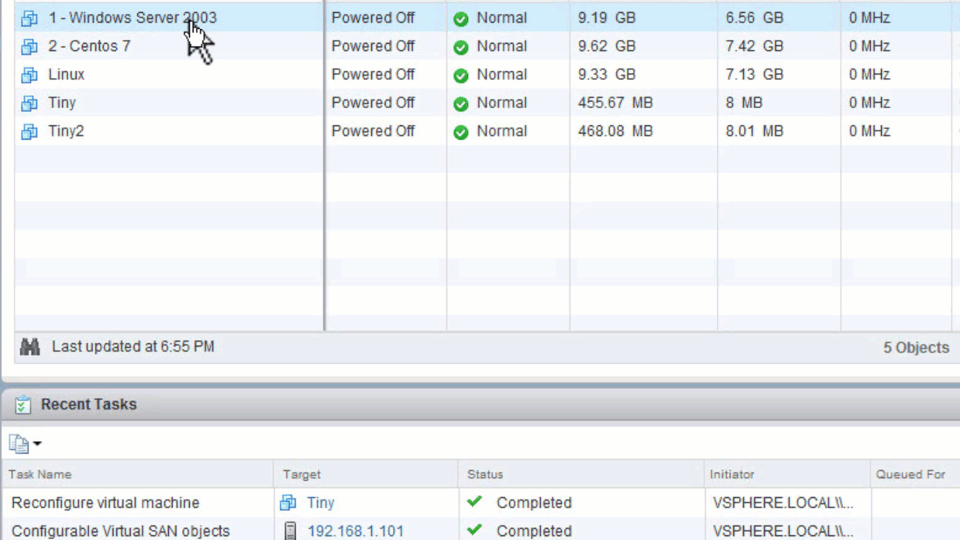Select the Reconfigure virtual machine task row
The image size is (960, 540).
[105, 503]
